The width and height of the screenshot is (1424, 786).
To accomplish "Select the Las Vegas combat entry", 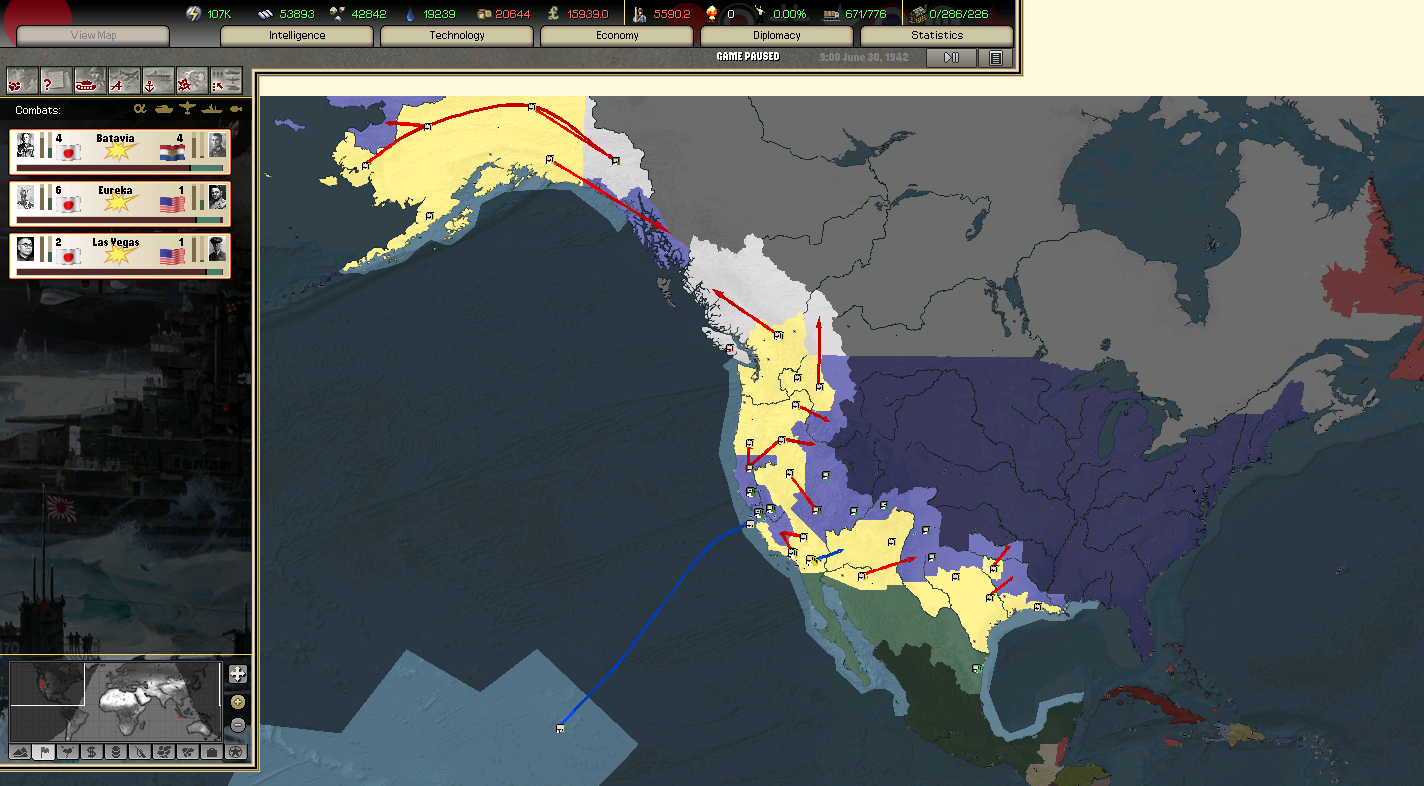I will point(120,255).
